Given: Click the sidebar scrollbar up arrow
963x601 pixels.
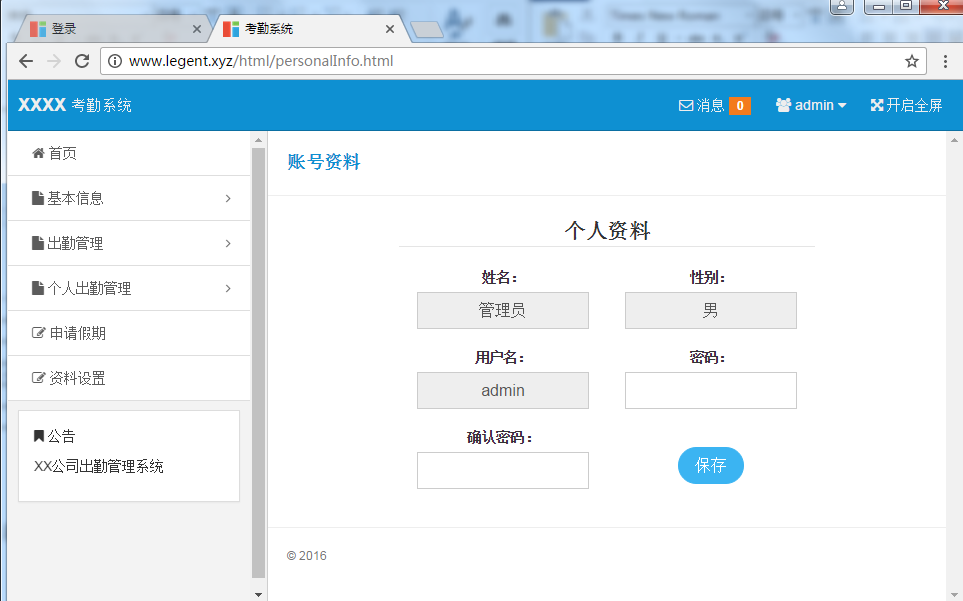Looking at the screenshot, I should (x=259, y=140).
